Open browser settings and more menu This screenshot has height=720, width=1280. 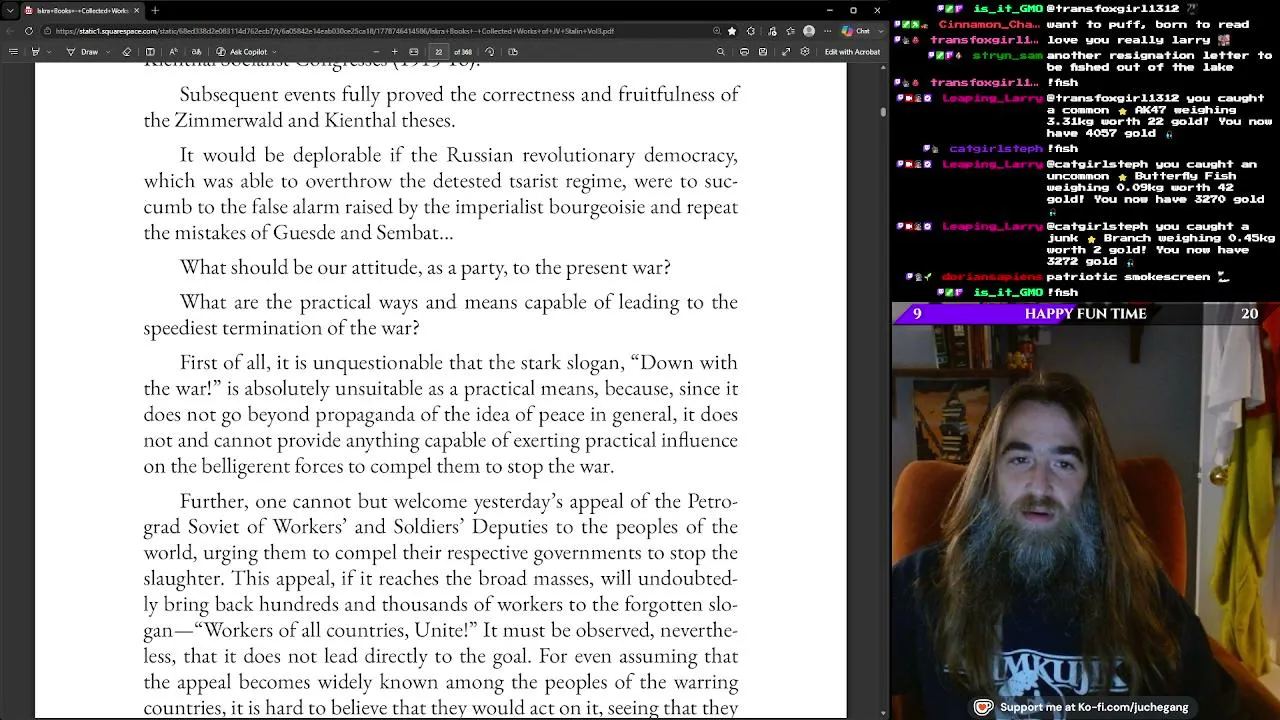[828, 31]
